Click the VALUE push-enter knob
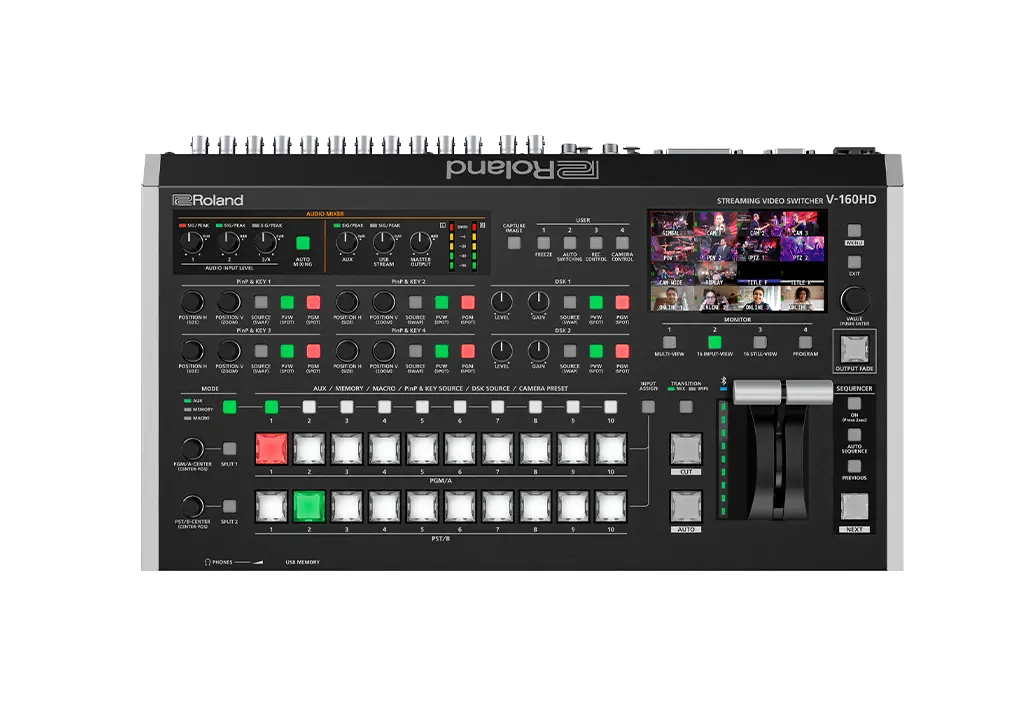The height and width of the screenshot is (706, 1024). click(x=854, y=300)
